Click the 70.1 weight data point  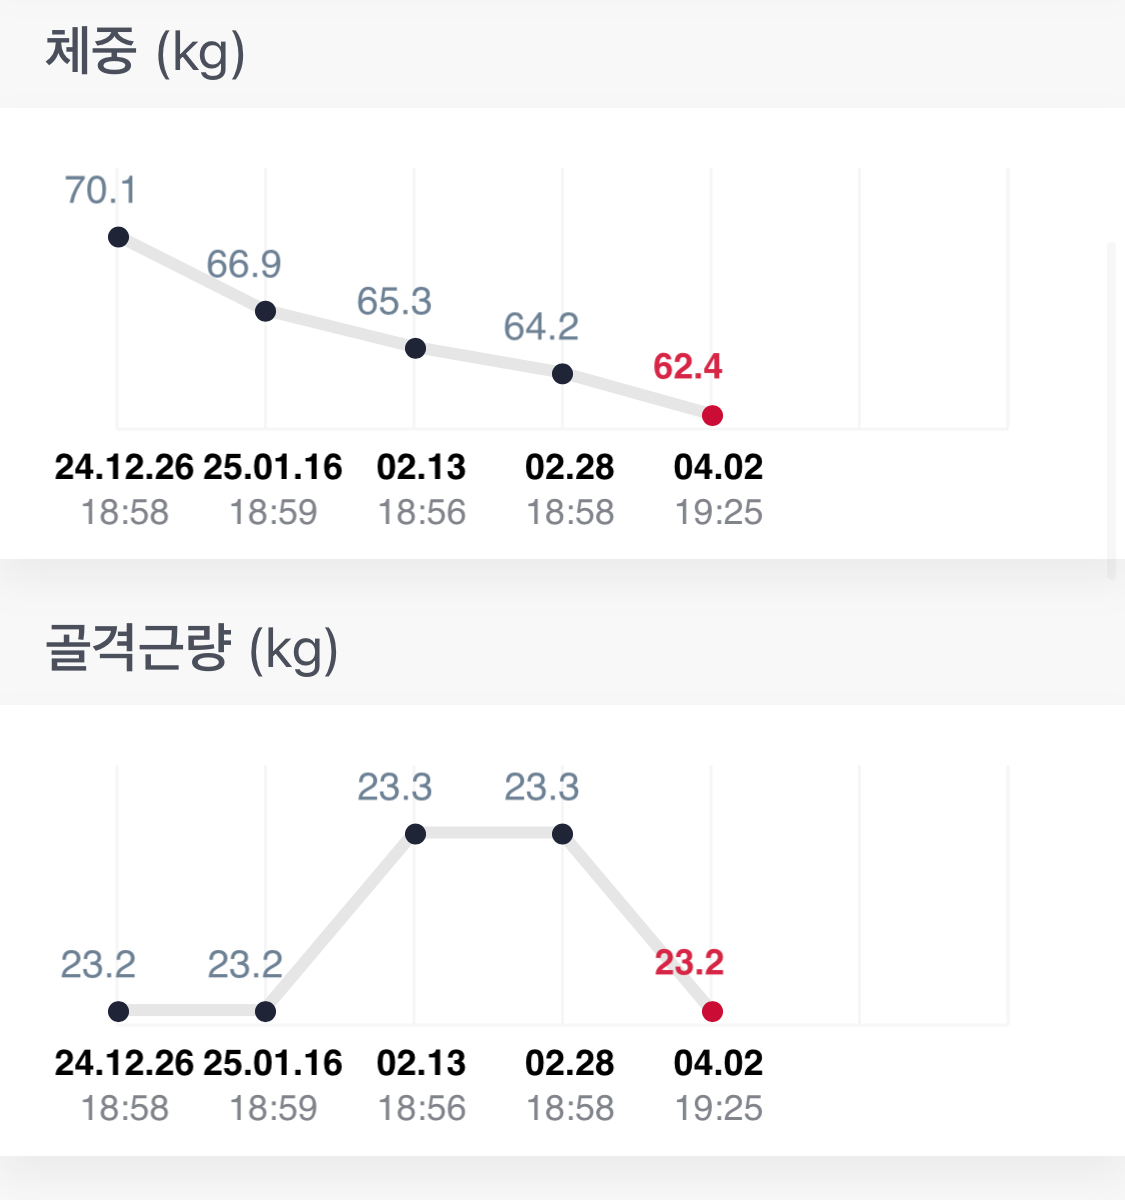(x=118, y=237)
